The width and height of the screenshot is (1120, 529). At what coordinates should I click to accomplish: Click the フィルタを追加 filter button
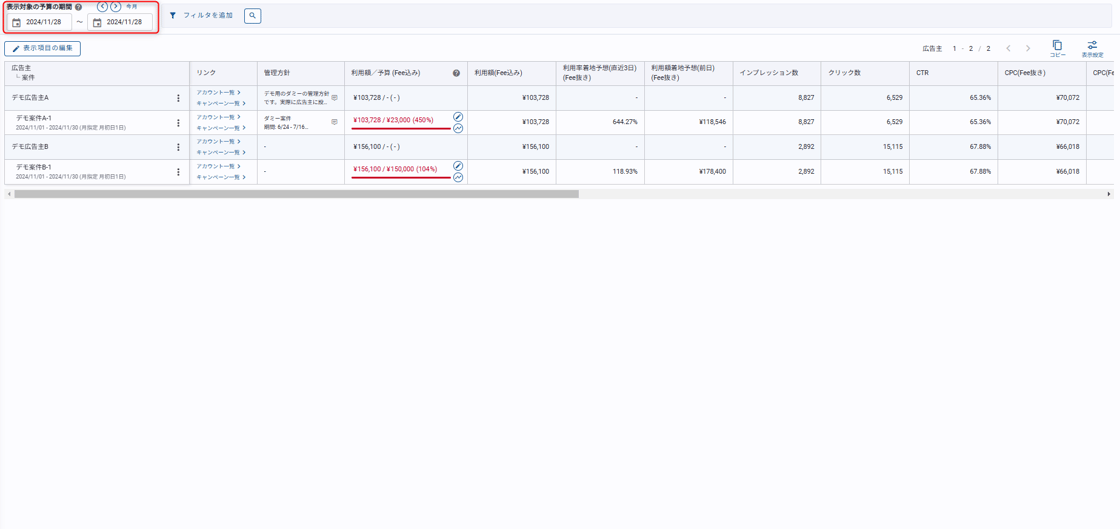click(201, 16)
